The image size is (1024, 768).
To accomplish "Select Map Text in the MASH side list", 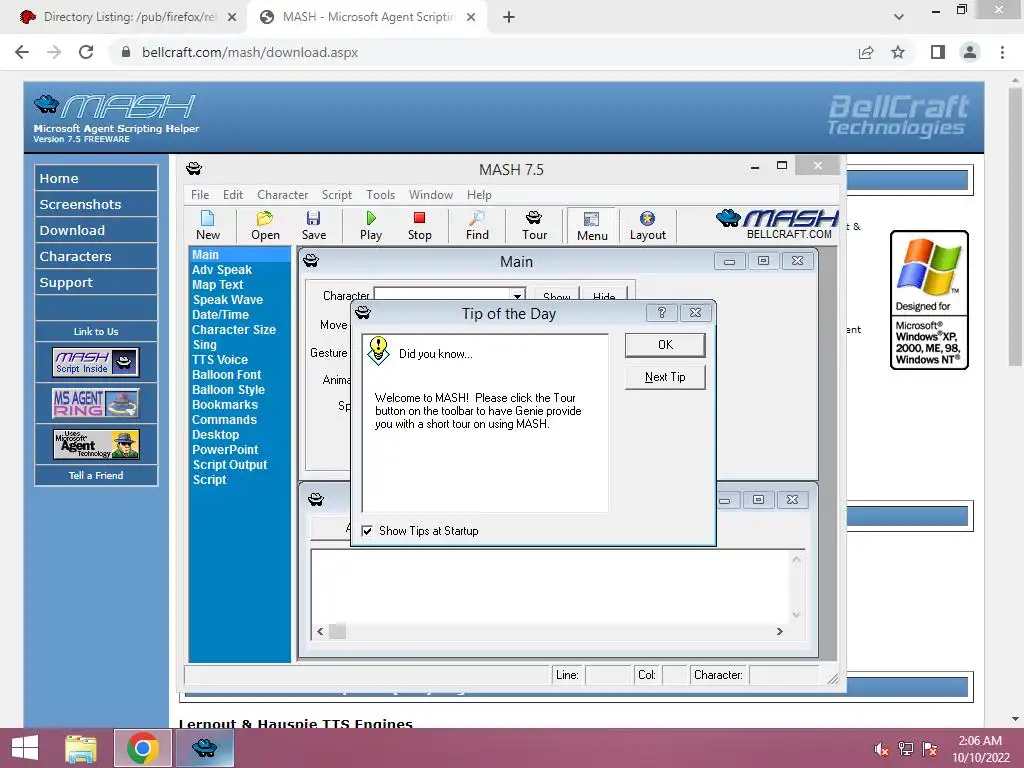I will tap(217, 285).
